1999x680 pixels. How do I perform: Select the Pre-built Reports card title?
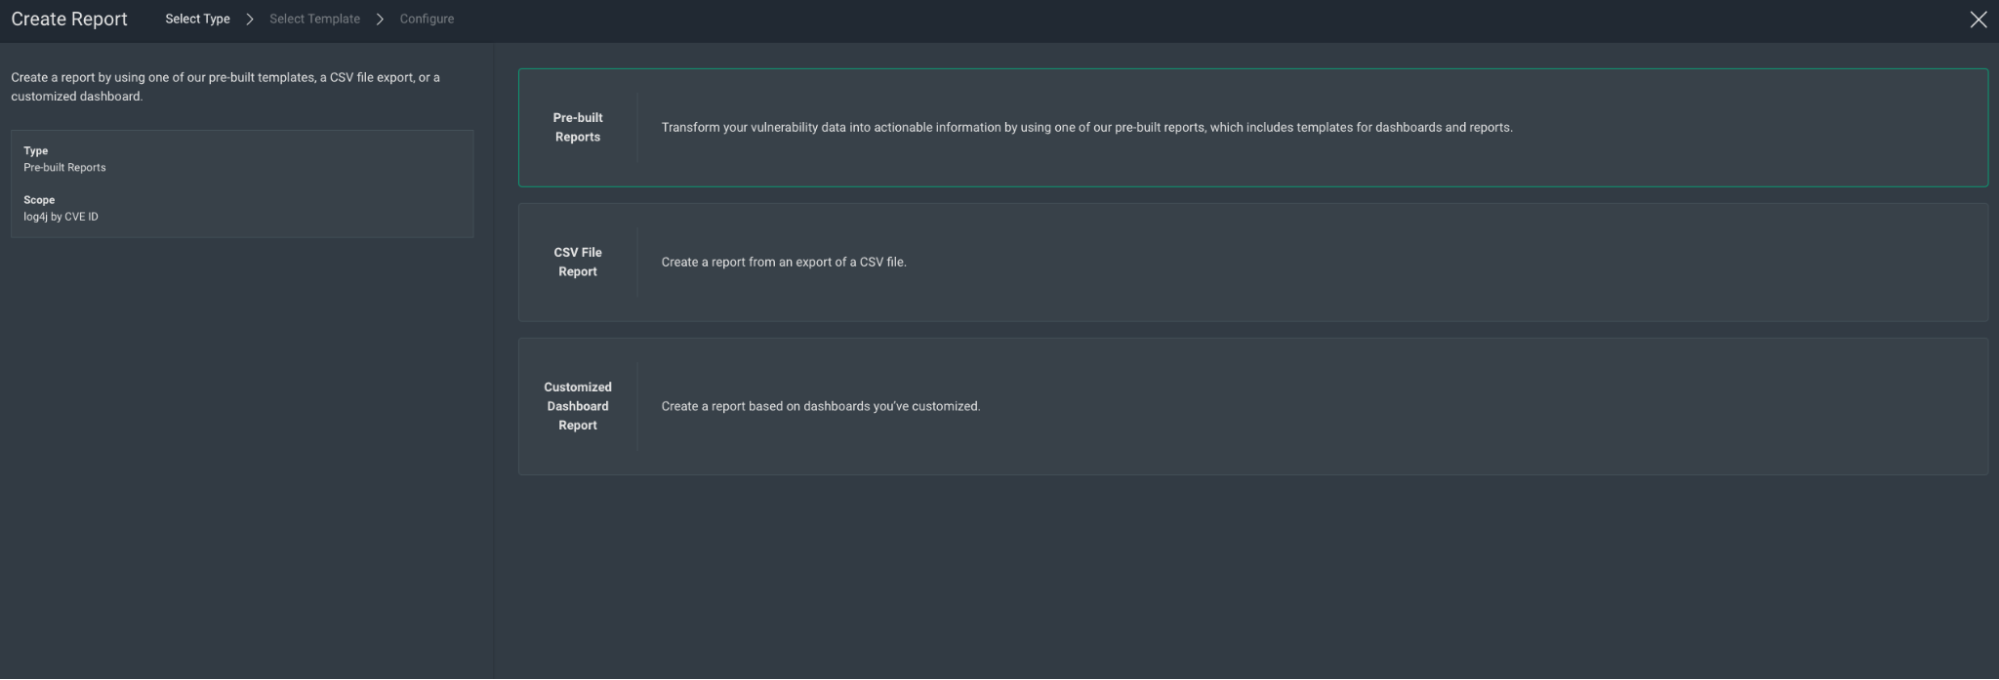tap(577, 127)
